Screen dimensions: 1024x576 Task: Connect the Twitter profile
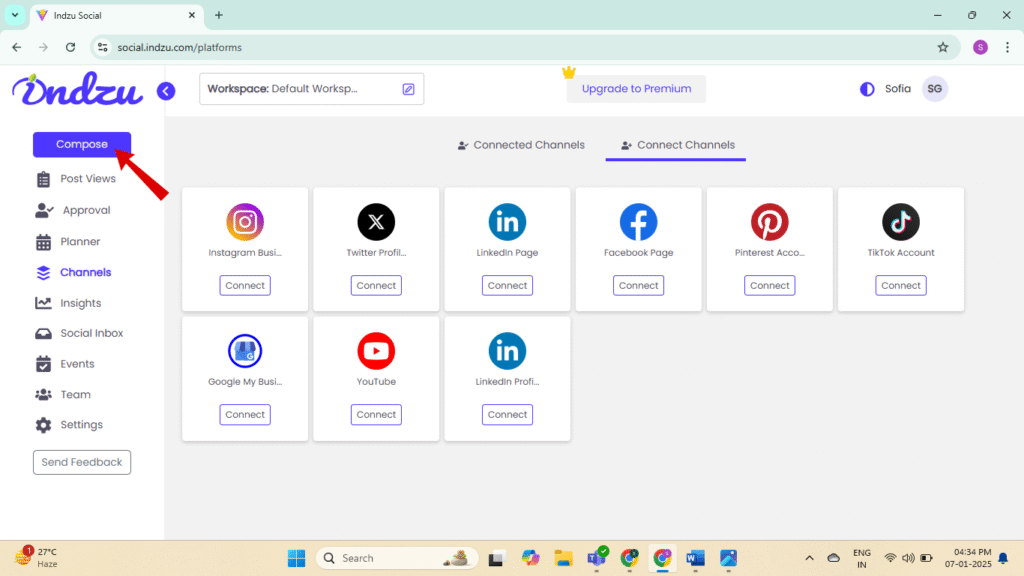(x=376, y=285)
